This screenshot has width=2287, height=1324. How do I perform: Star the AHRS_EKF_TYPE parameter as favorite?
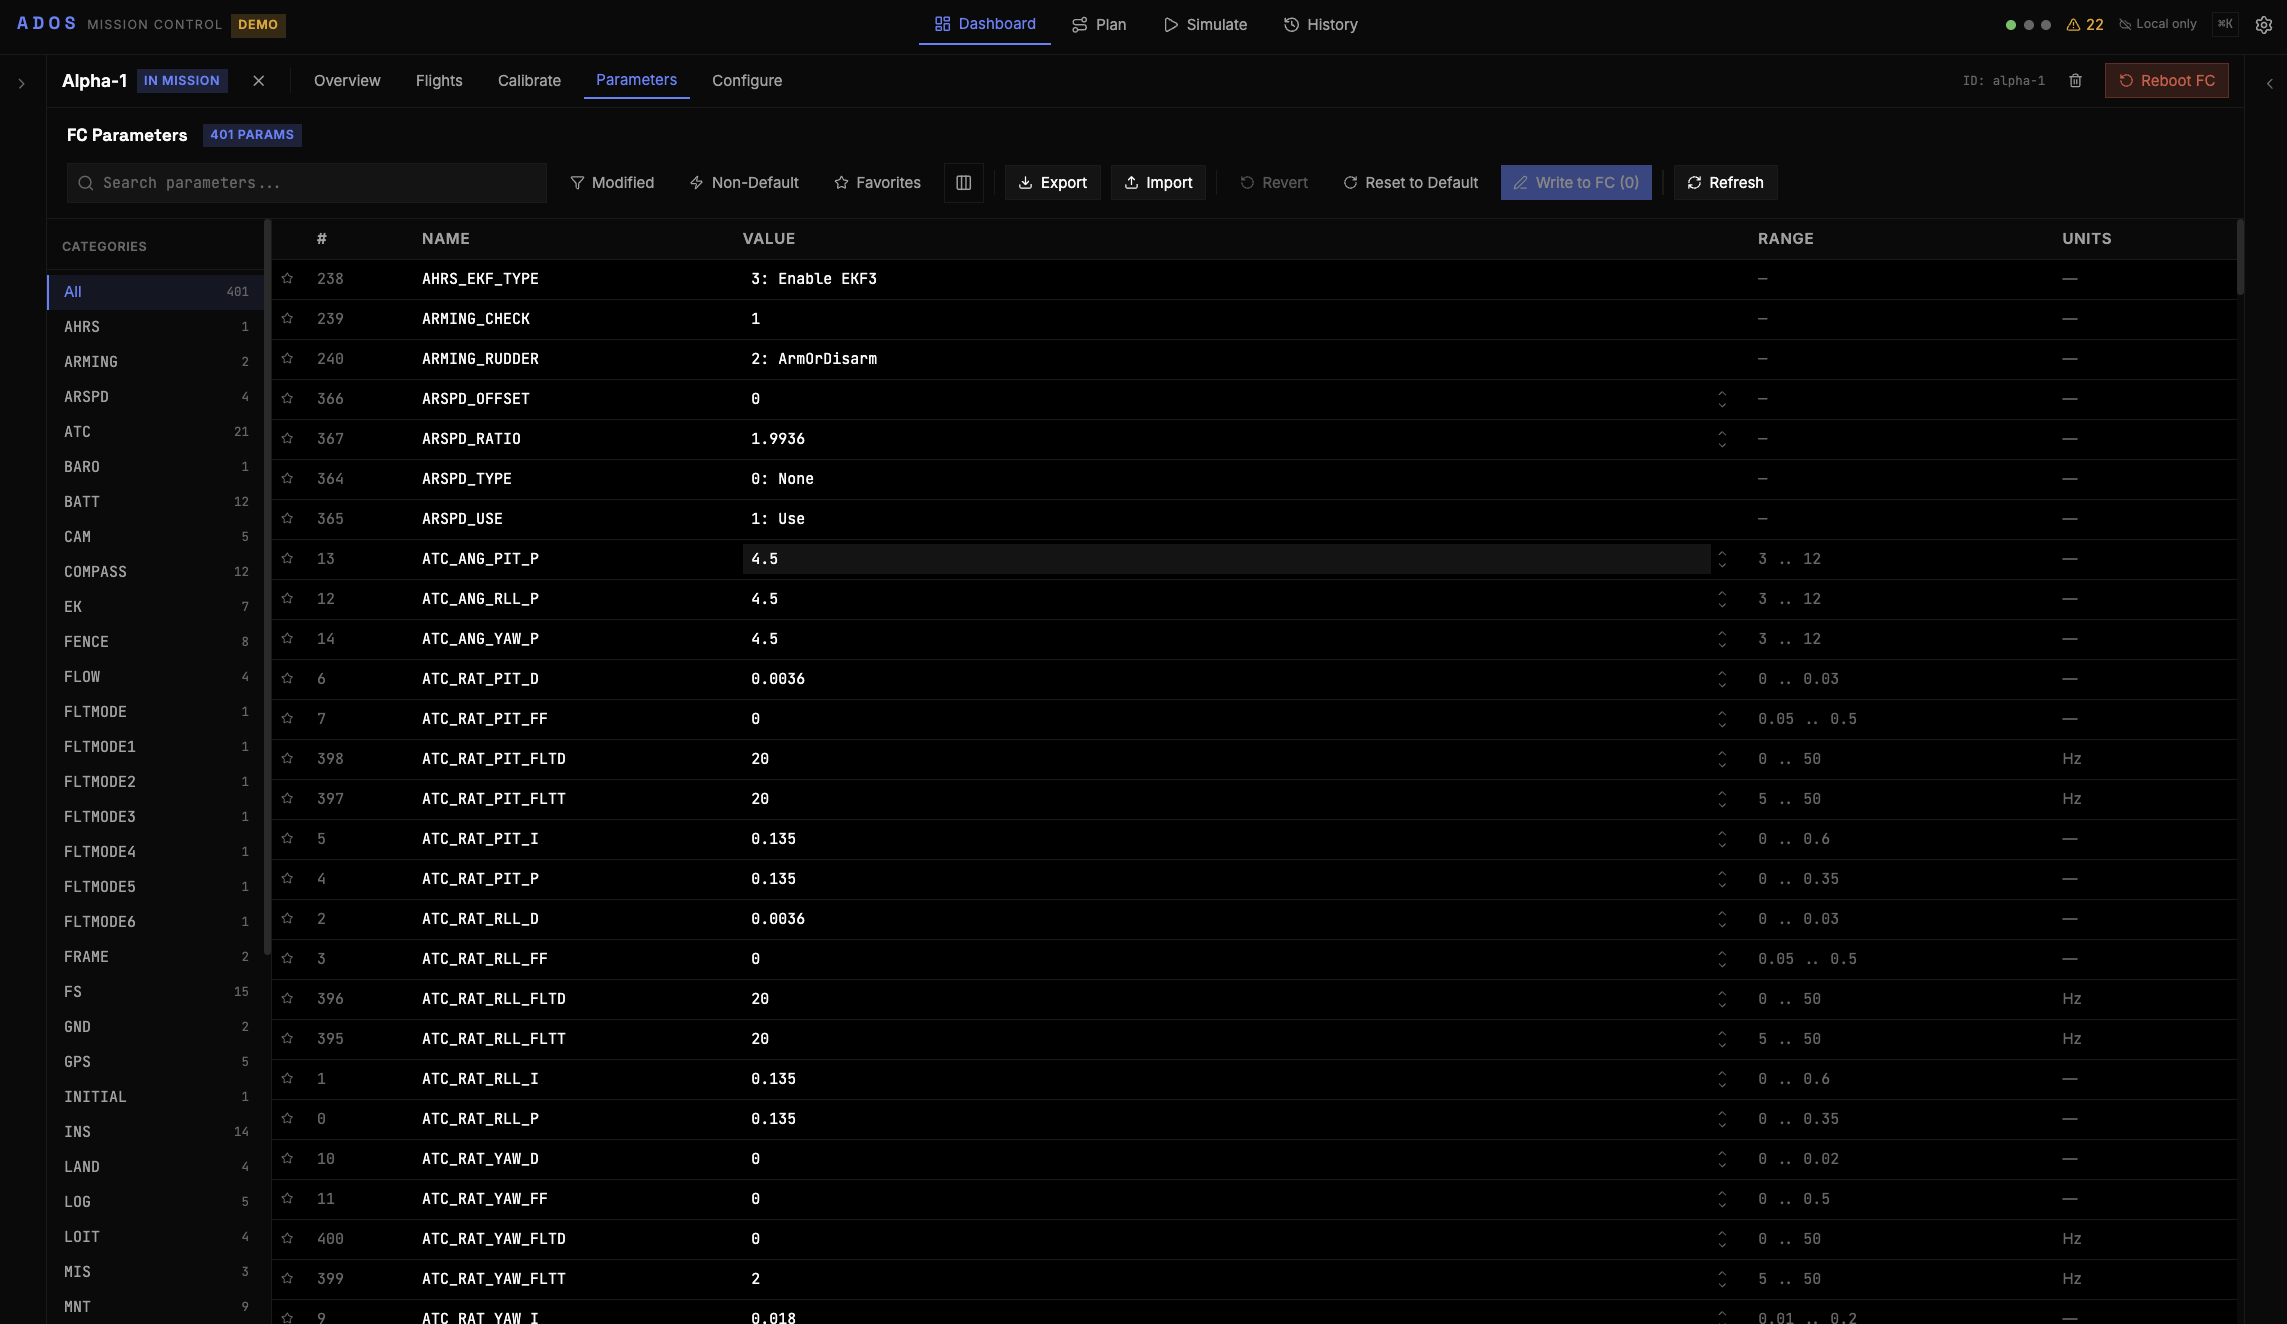(287, 279)
